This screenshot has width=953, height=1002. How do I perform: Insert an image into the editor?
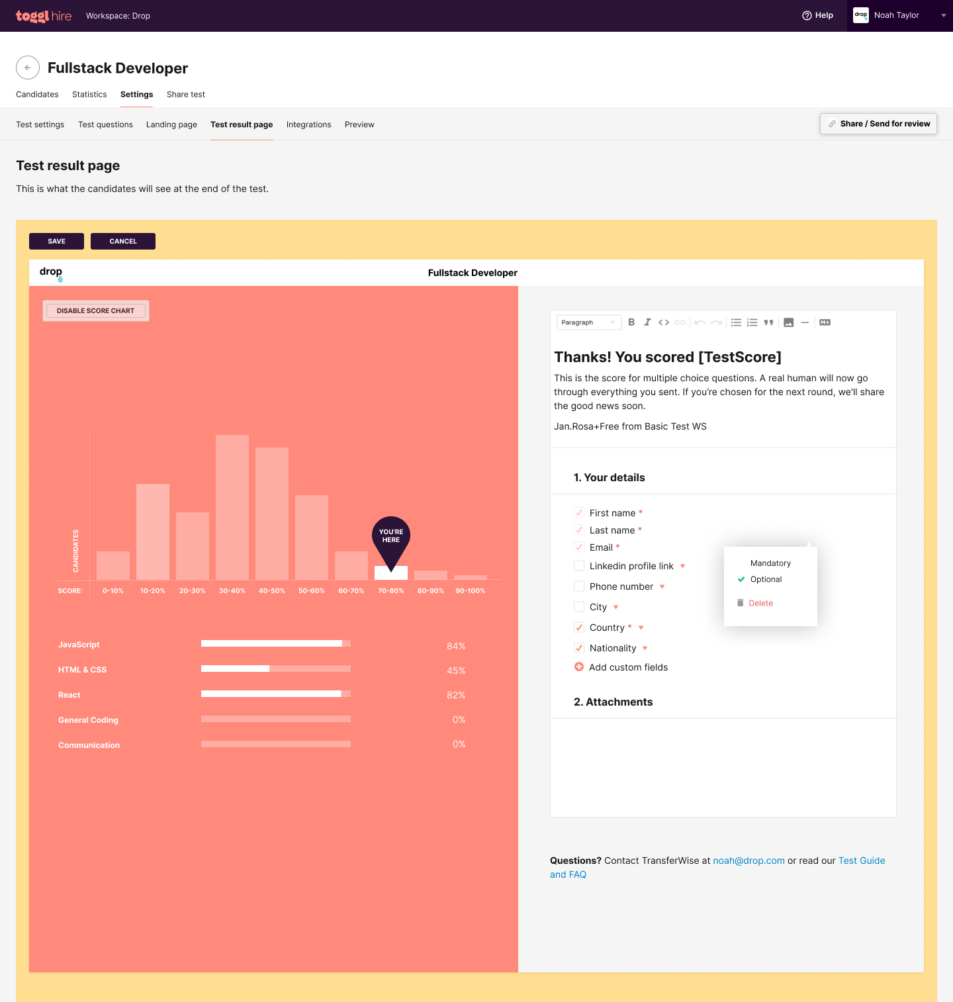(x=788, y=322)
